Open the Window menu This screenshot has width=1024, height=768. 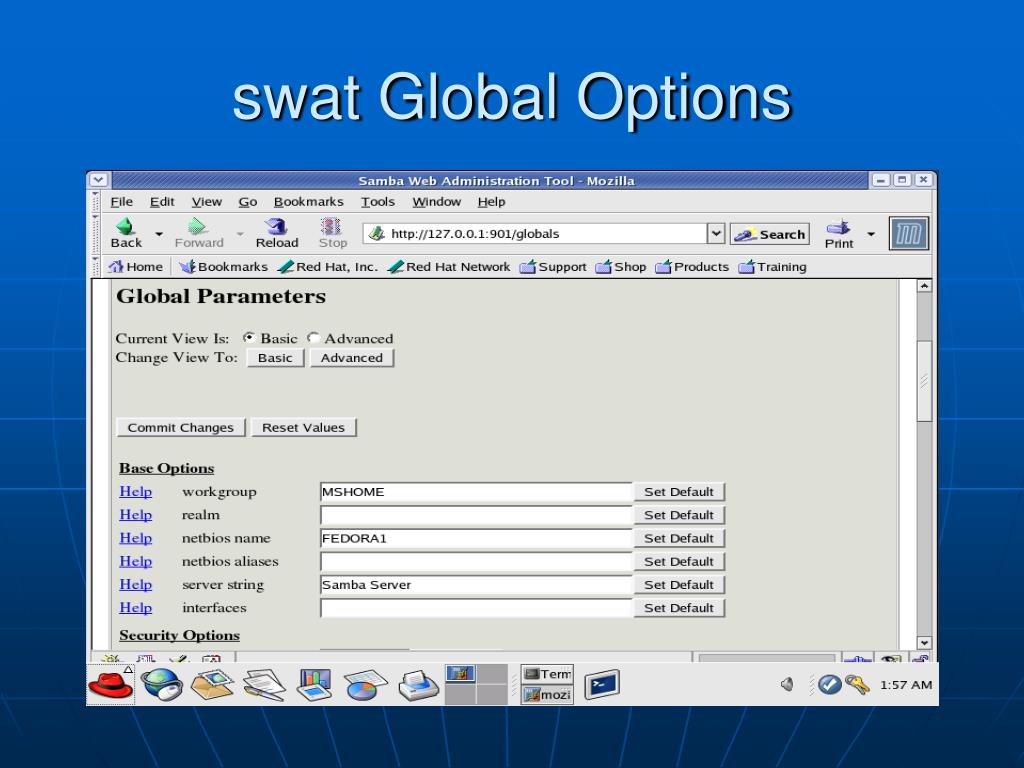pos(436,202)
